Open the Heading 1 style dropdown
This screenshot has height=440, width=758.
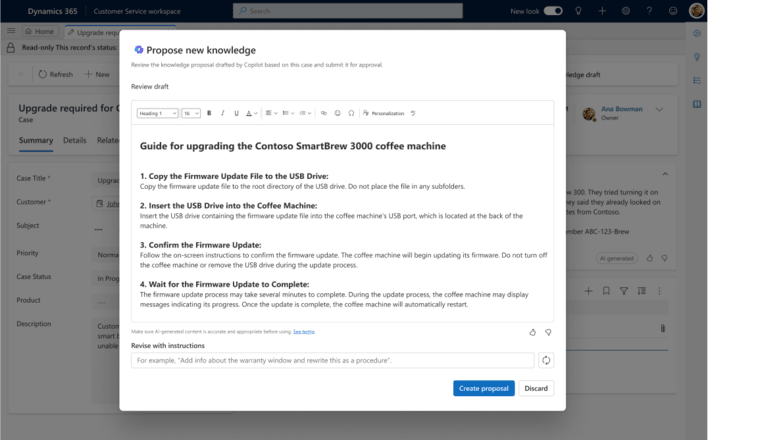click(158, 113)
